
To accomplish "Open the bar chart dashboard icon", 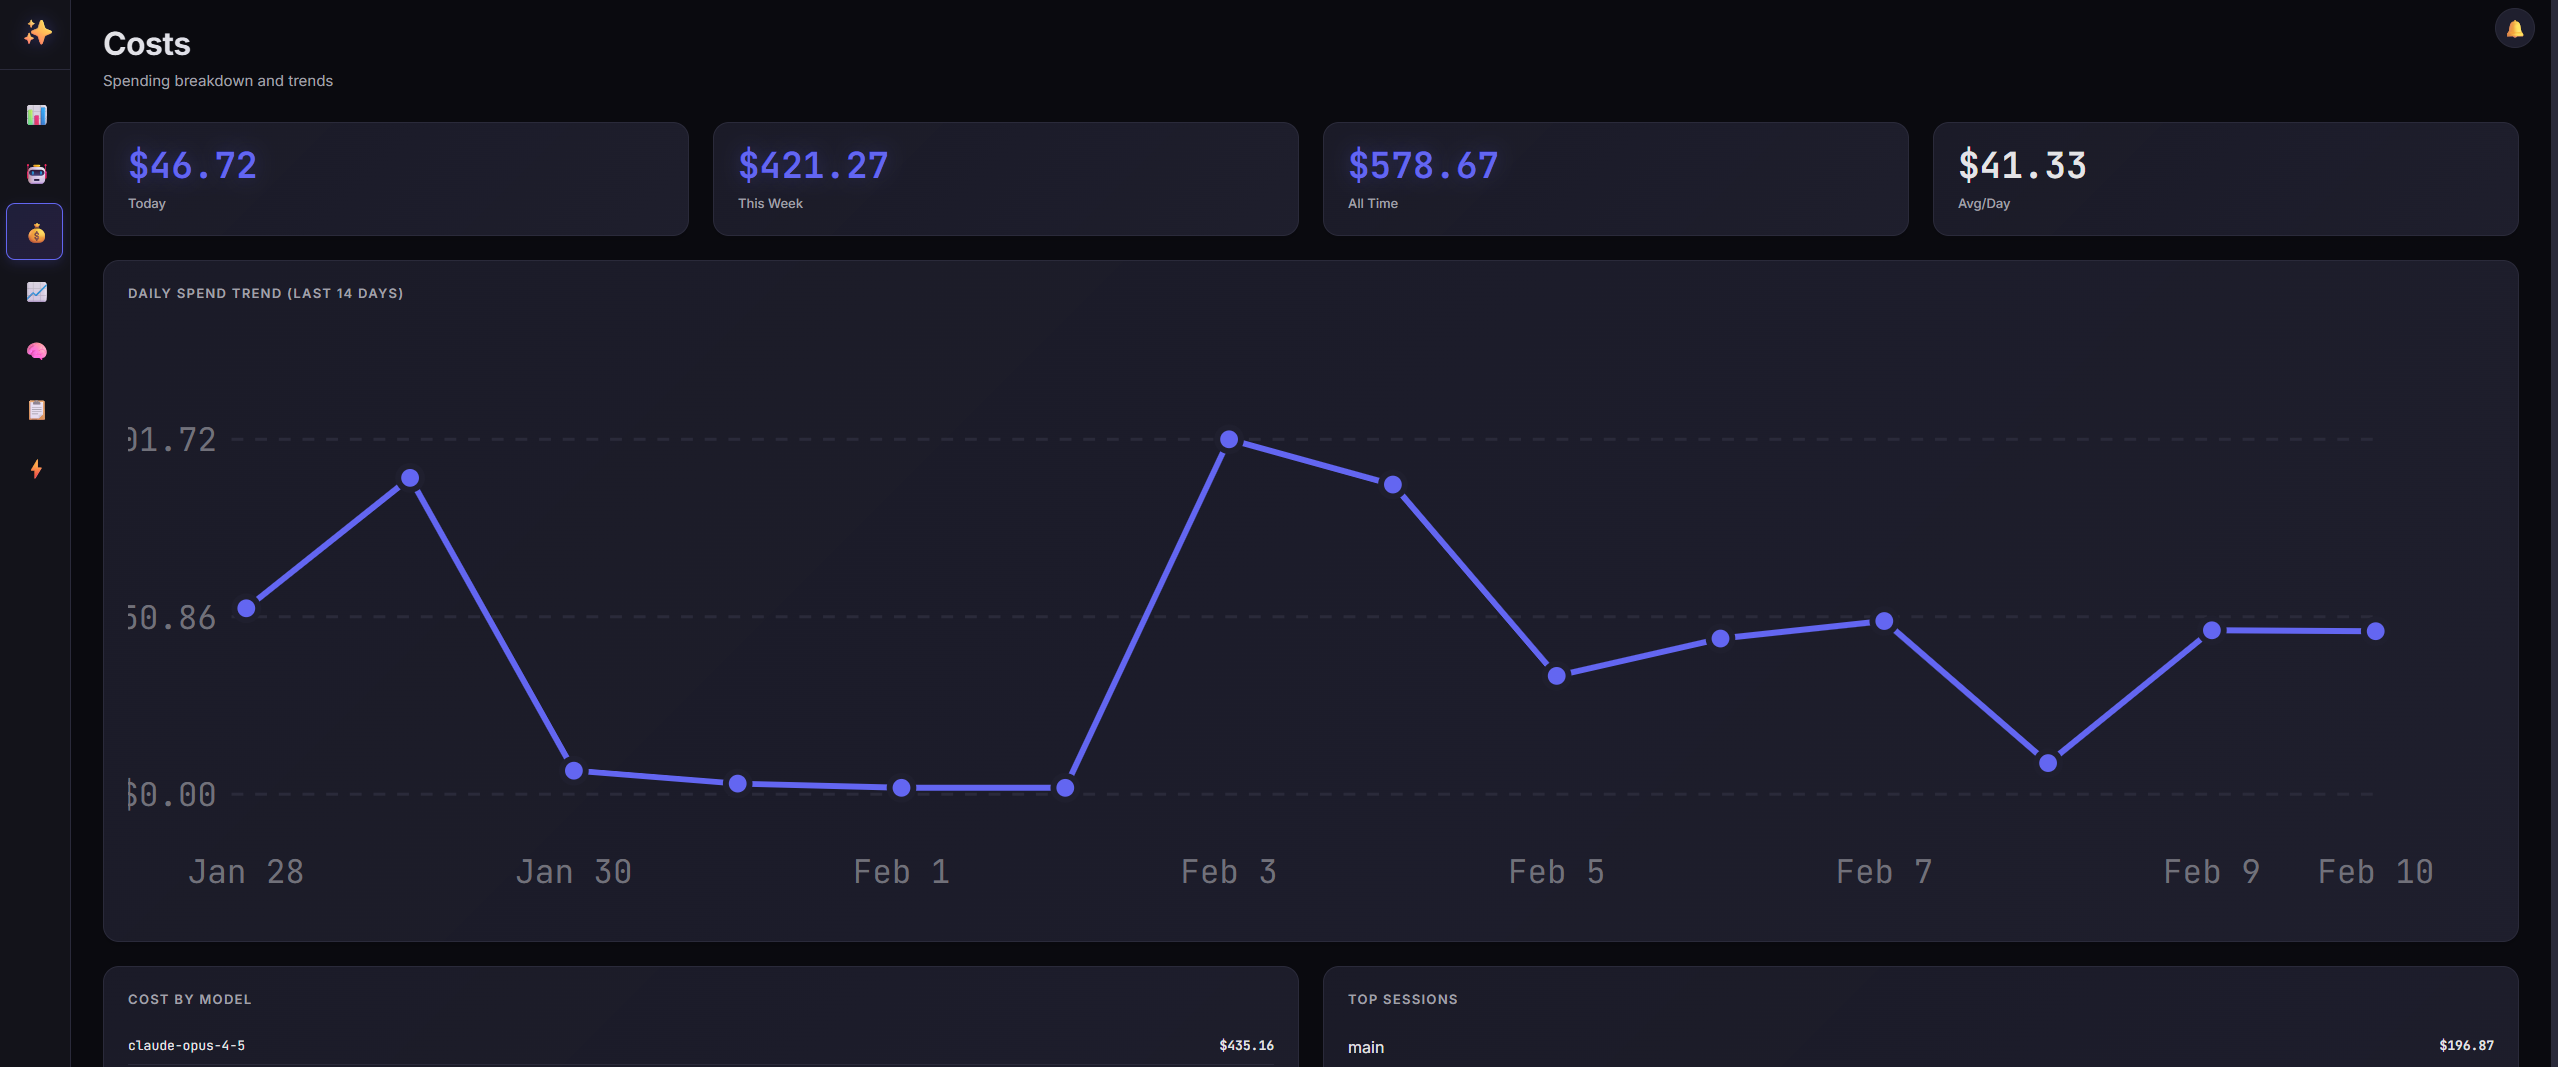I will 37,115.
